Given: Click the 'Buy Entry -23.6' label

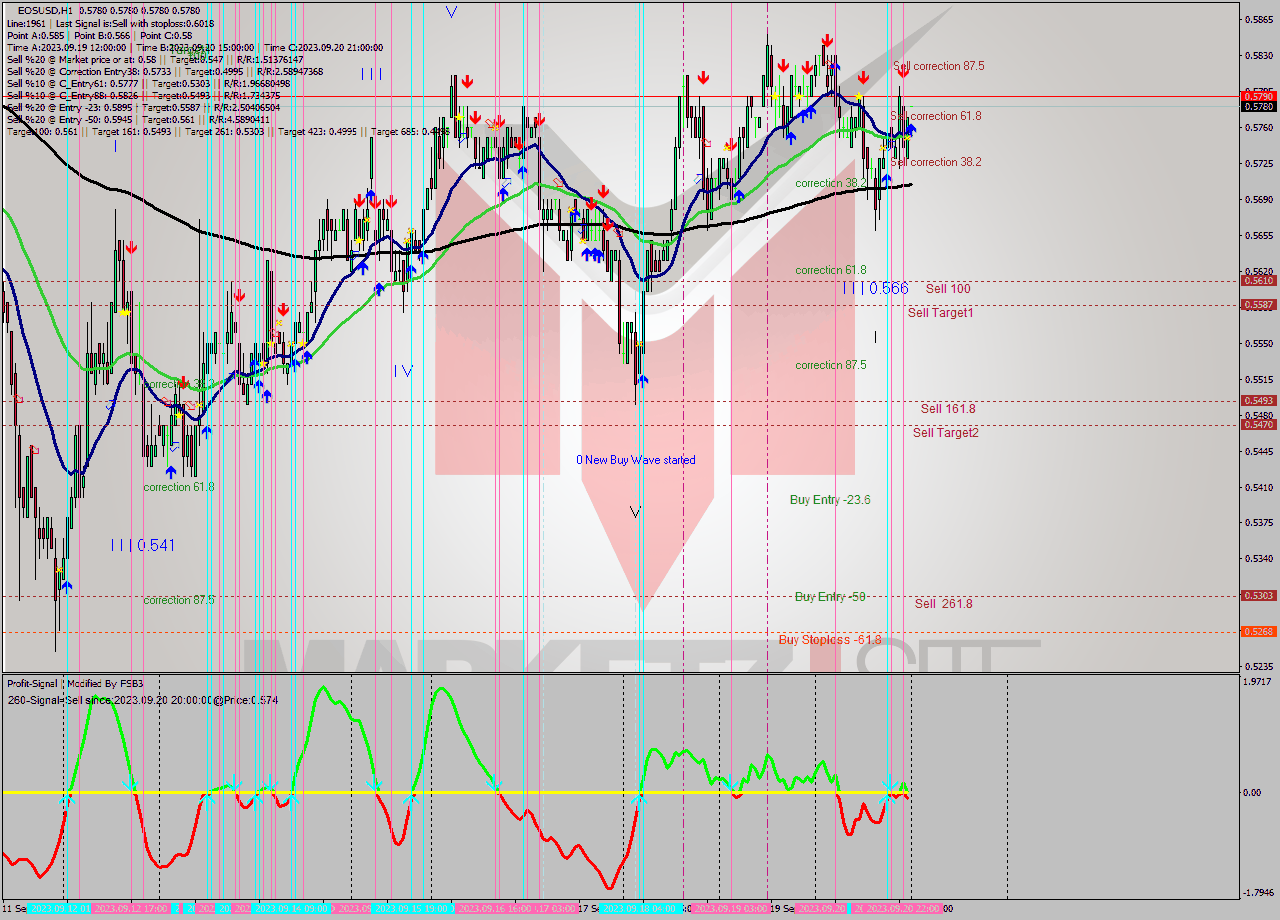Looking at the screenshot, I should pyautogui.click(x=830, y=499).
